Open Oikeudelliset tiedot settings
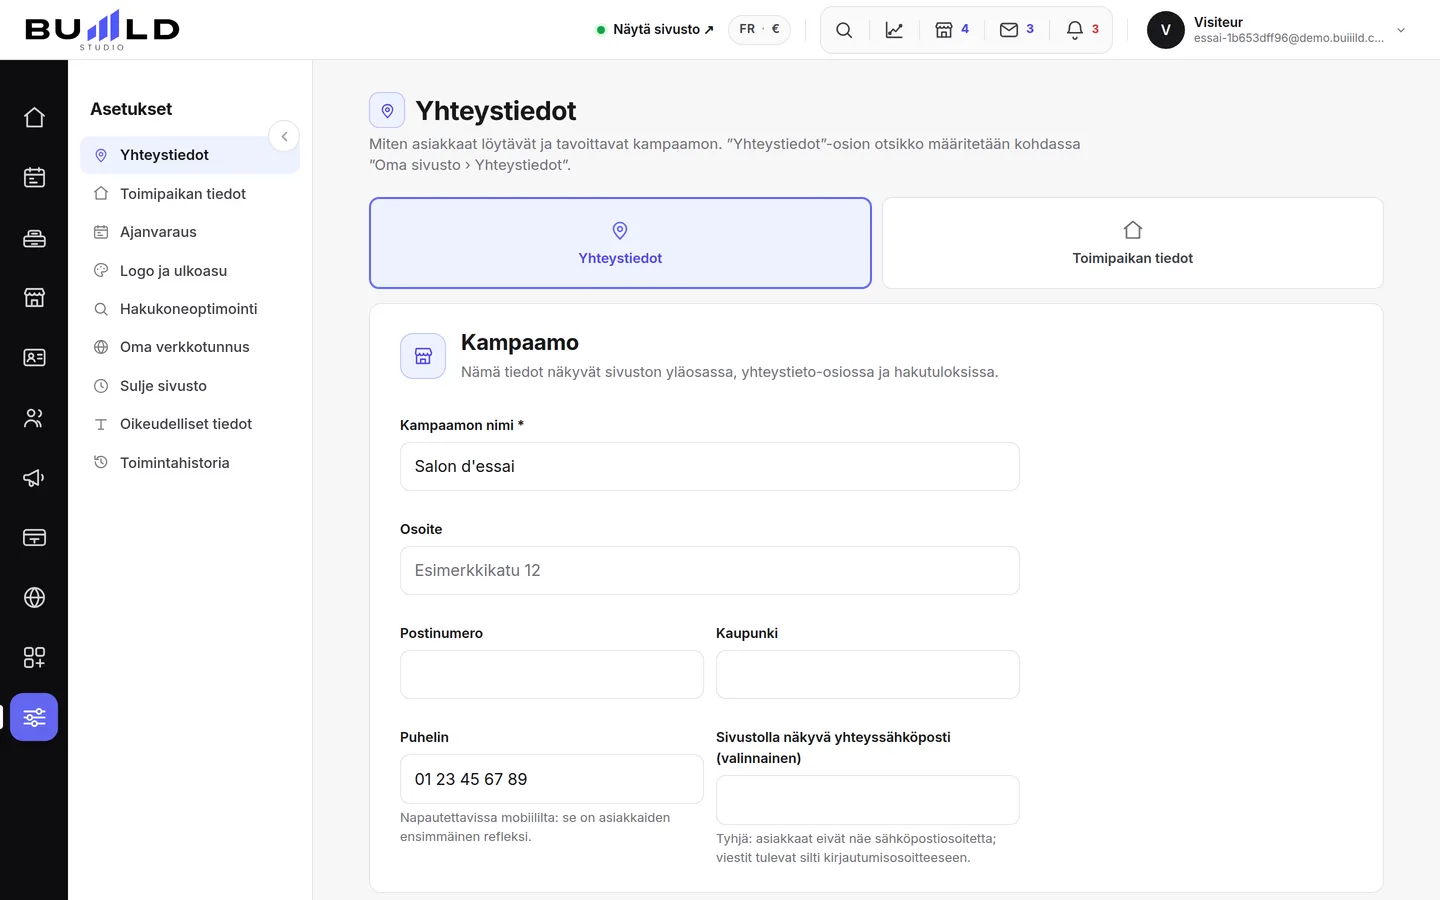Image resolution: width=1440 pixels, height=900 pixels. [x=190, y=424]
